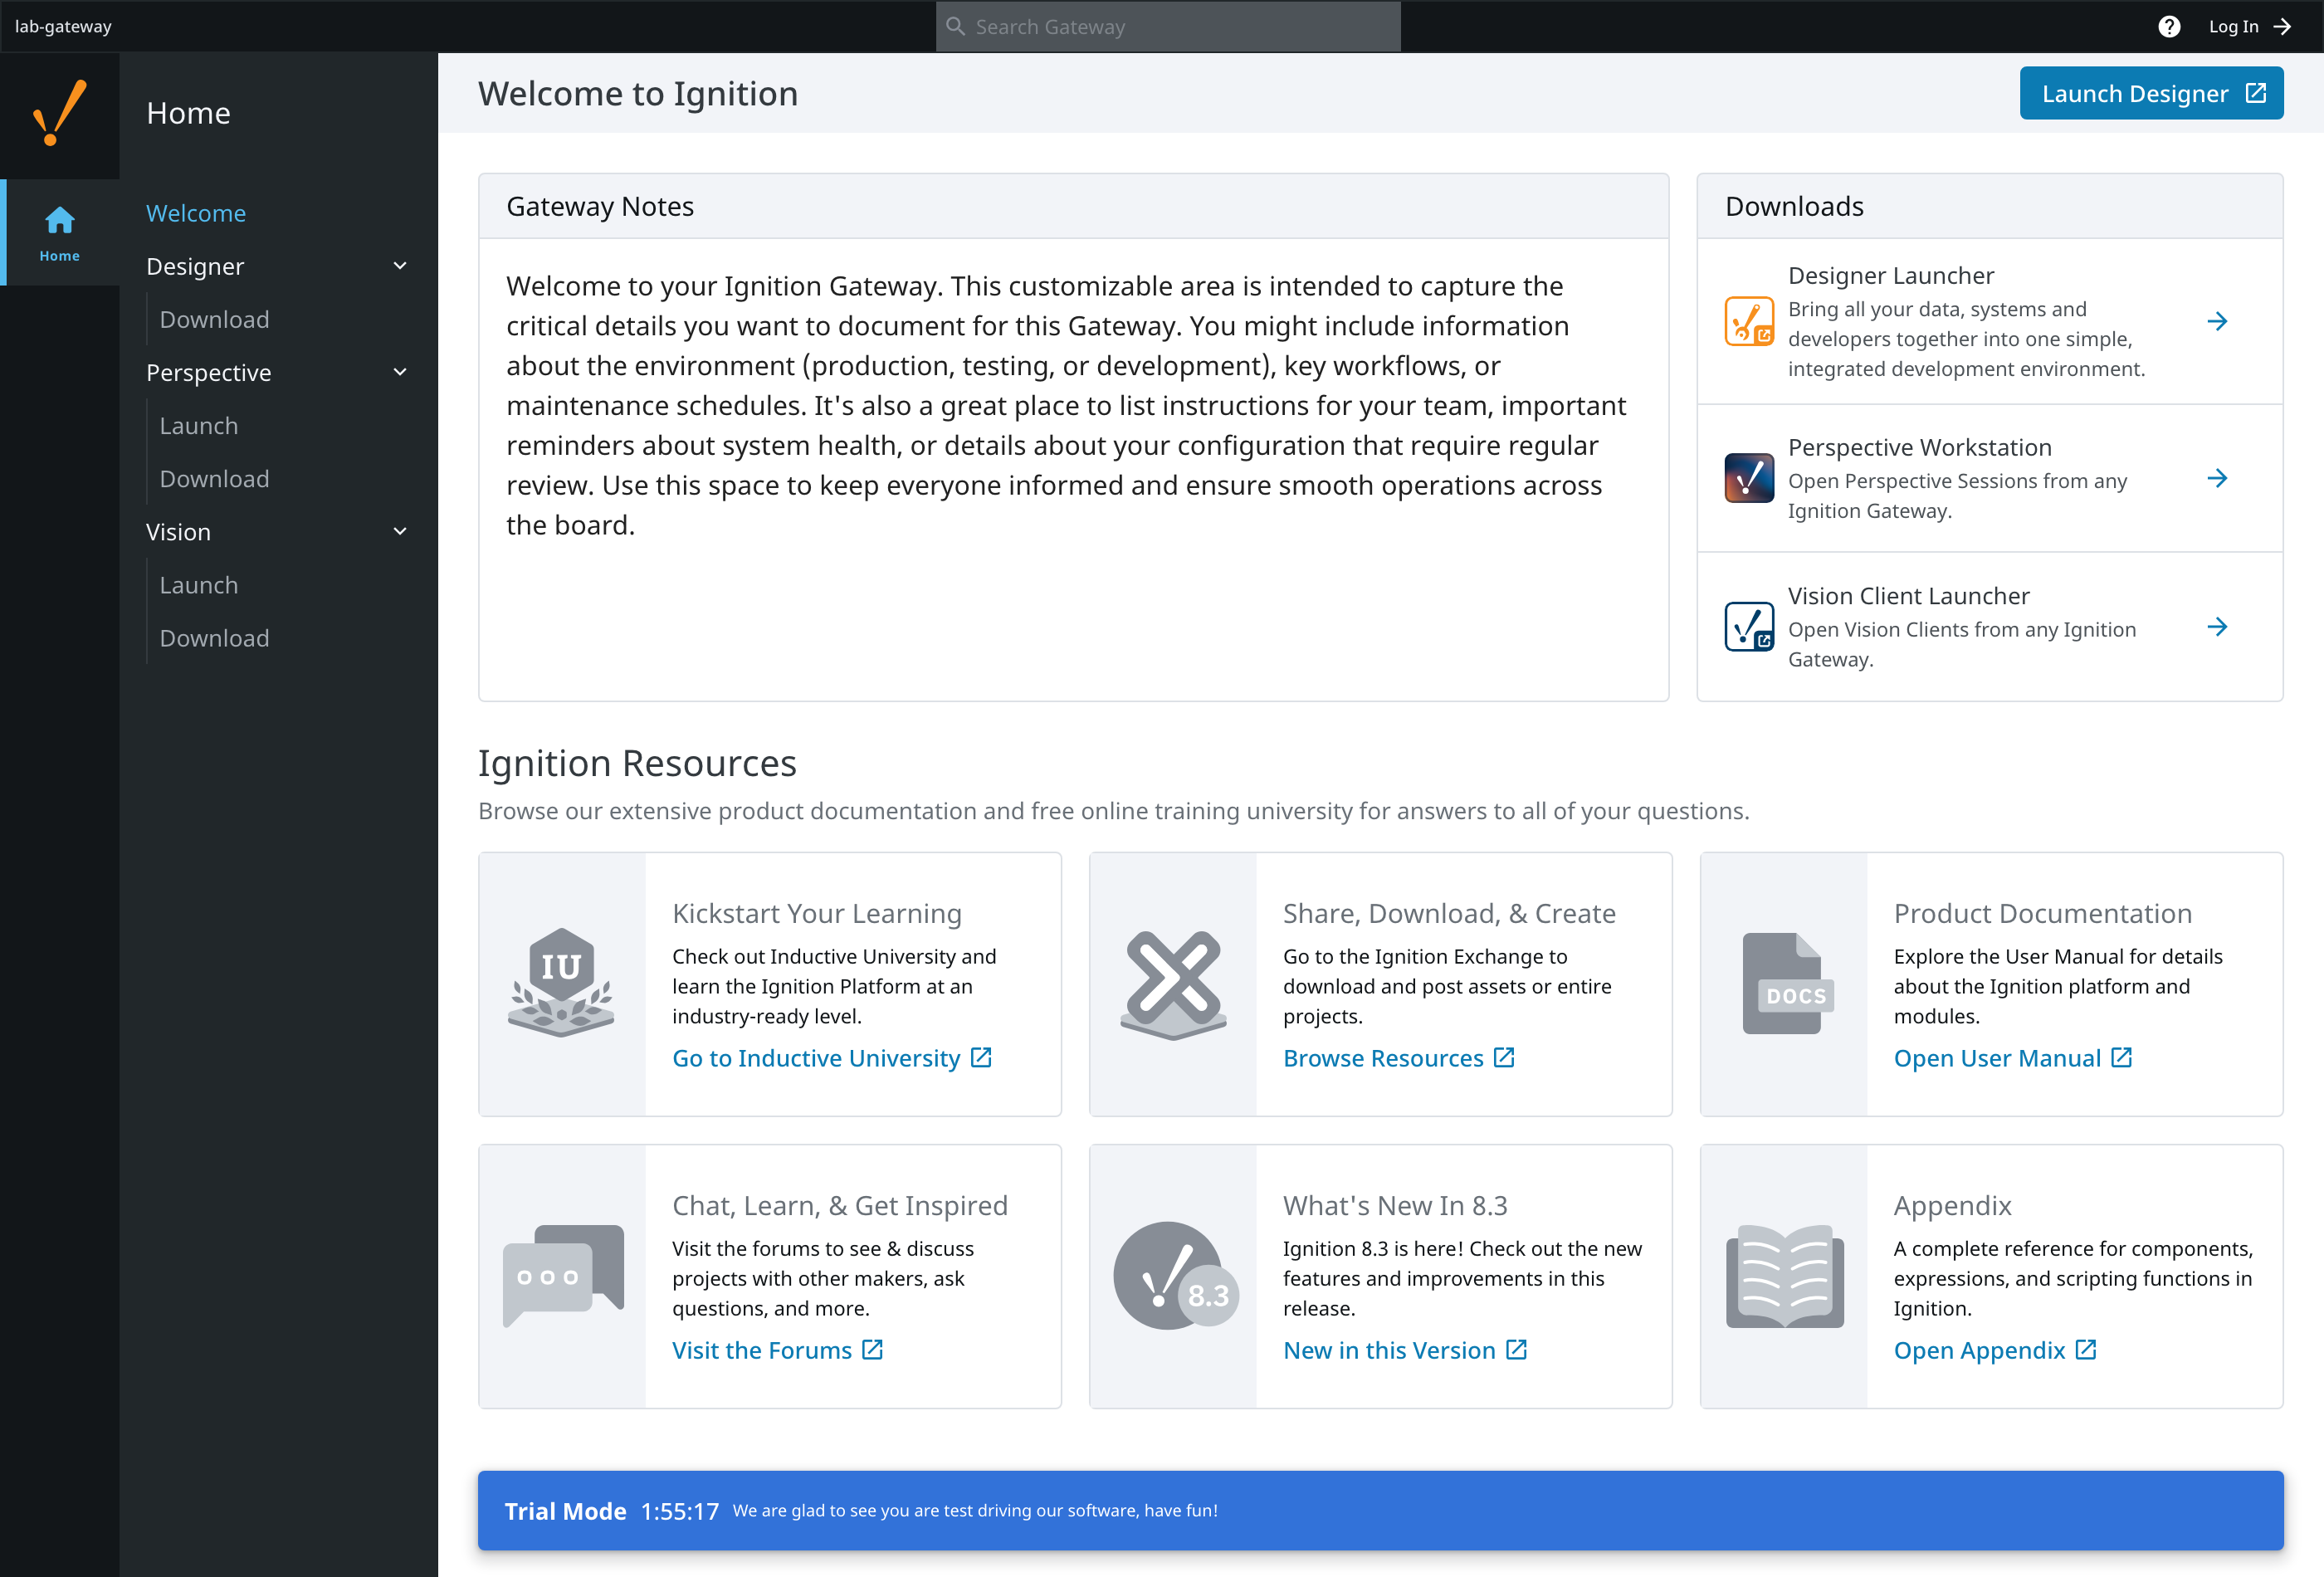The width and height of the screenshot is (2324, 1577).
Task: Click the Launch Designer button
Action: point(2151,93)
